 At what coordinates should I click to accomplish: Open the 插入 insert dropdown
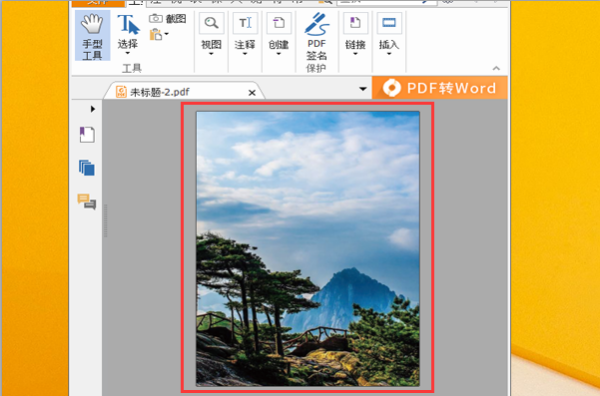tap(389, 35)
